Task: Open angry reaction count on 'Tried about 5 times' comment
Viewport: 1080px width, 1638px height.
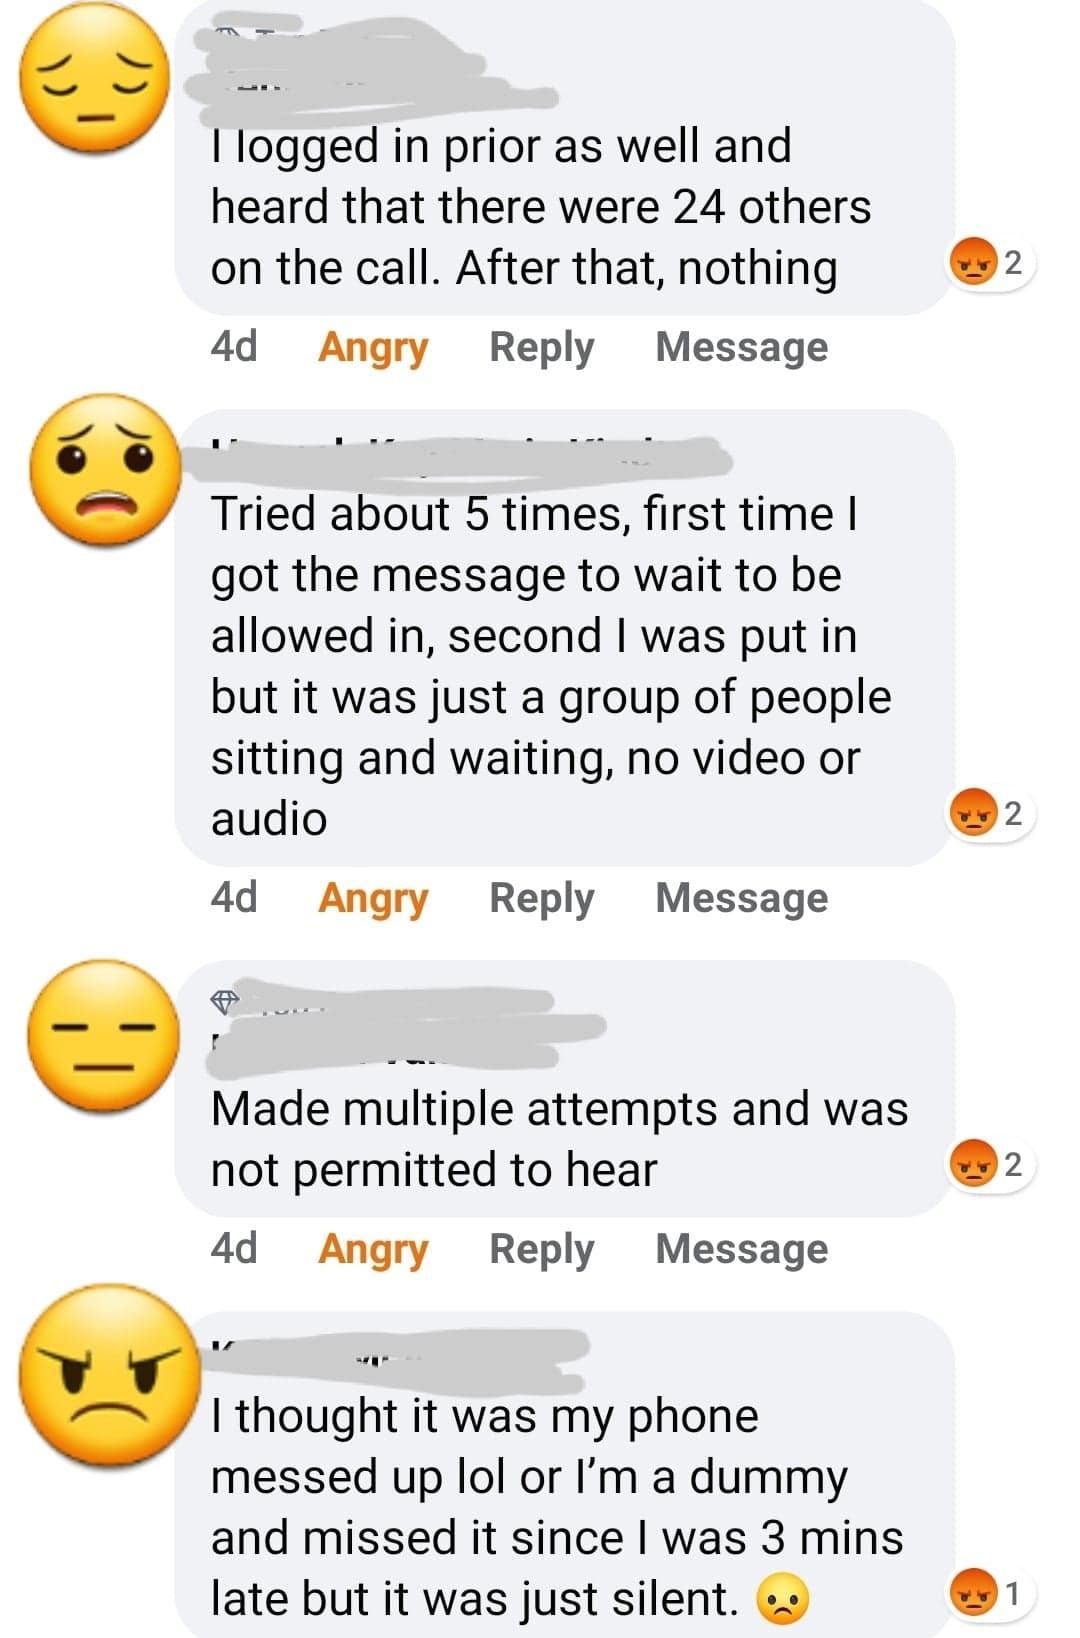Action: (x=991, y=813)
